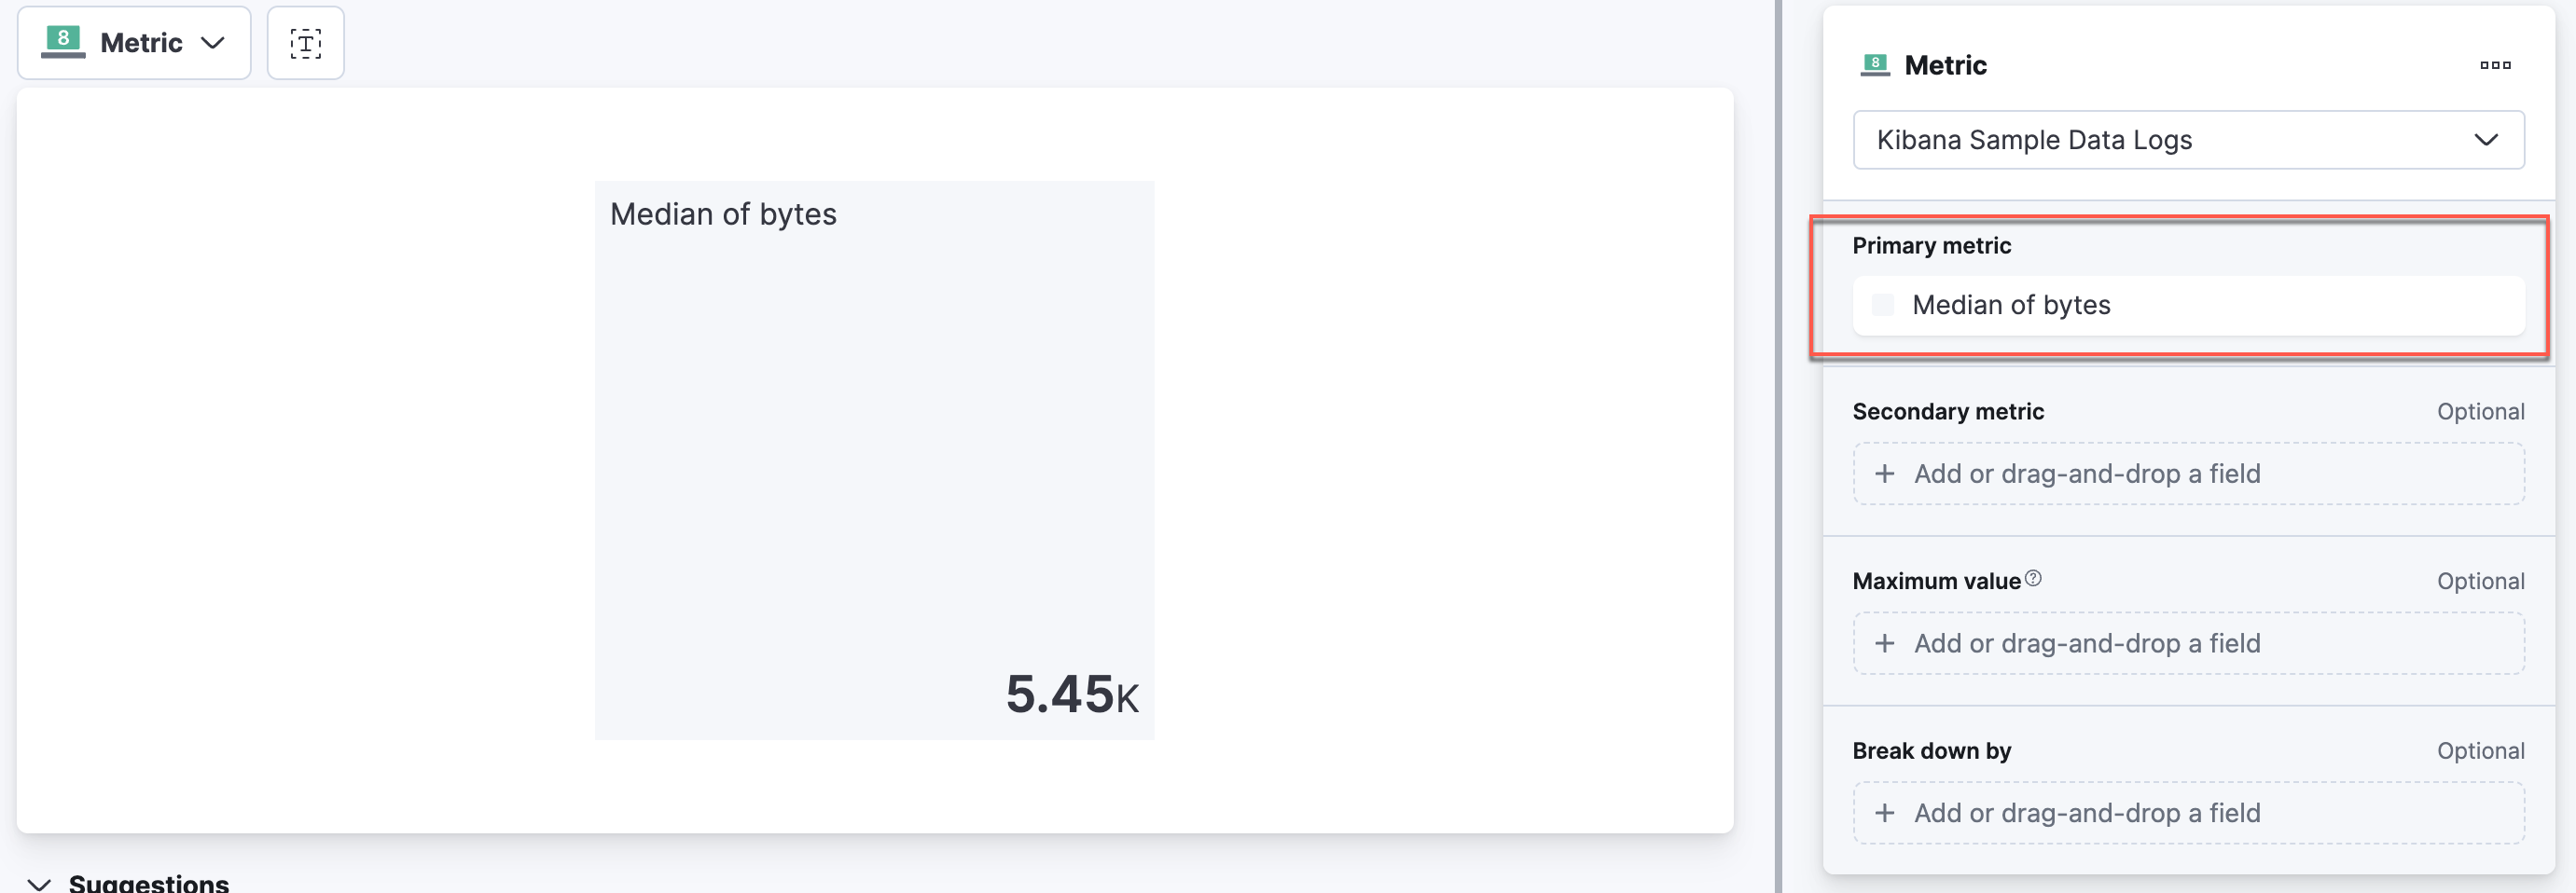Click the Median of bytes title in chart tile

723,214
